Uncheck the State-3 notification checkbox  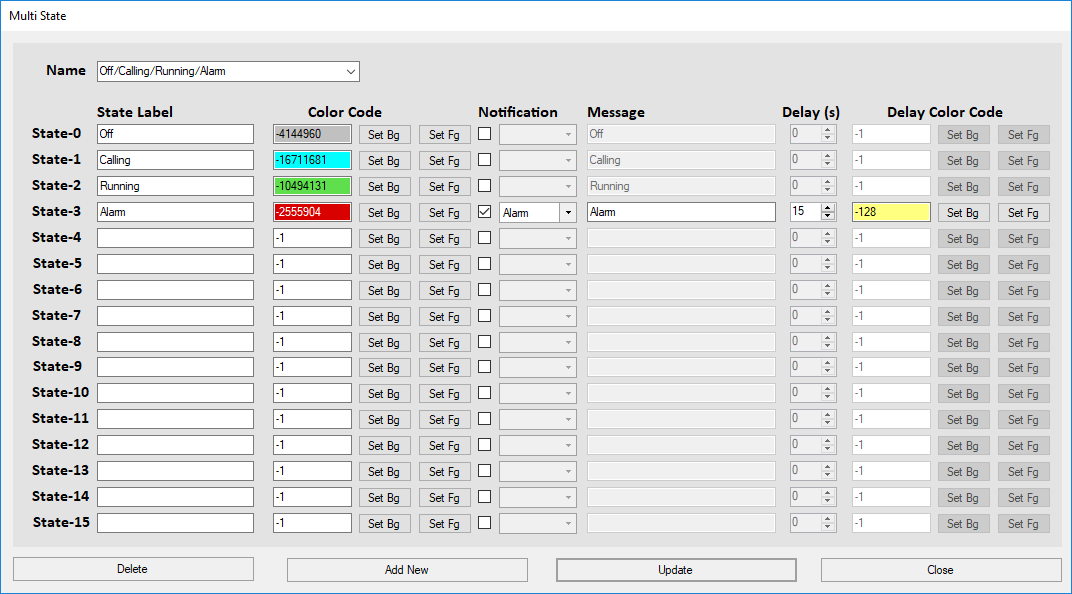[485, 212]
